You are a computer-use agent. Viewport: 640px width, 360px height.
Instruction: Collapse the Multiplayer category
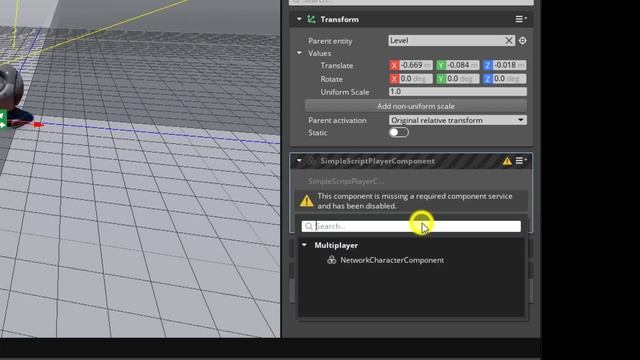[x=304, y=245]
